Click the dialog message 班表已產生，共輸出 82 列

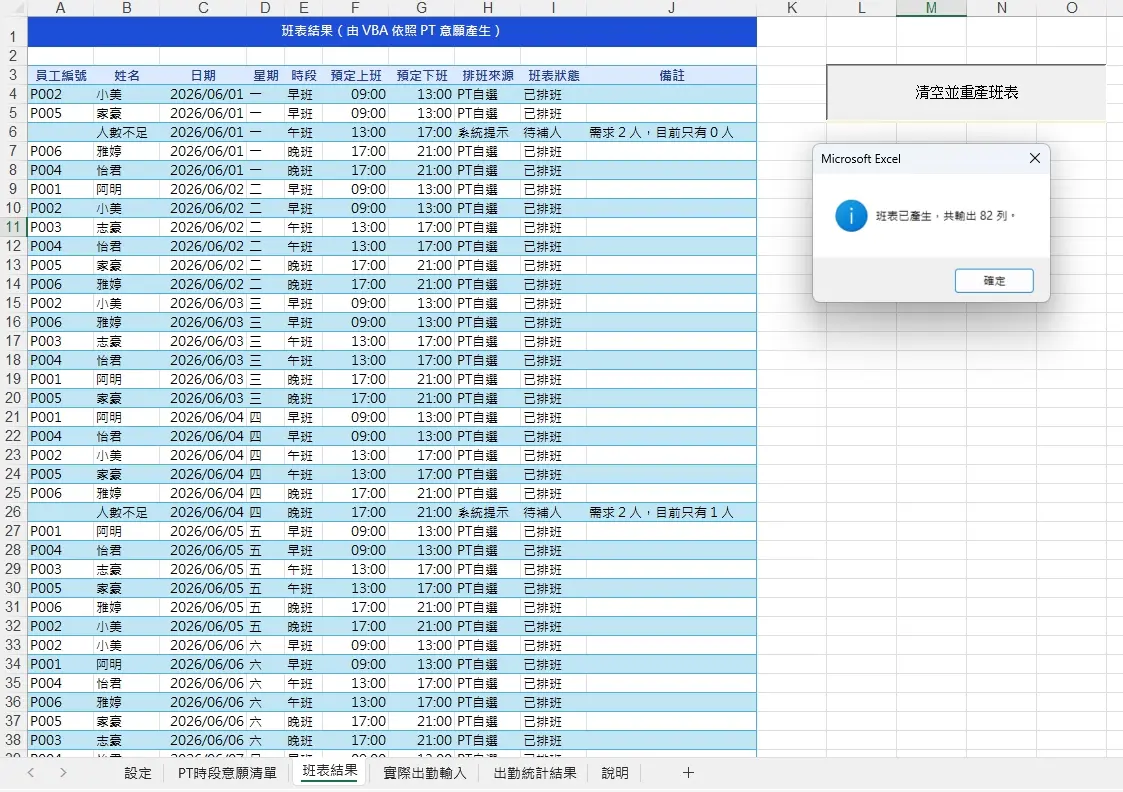click(945, 216)
